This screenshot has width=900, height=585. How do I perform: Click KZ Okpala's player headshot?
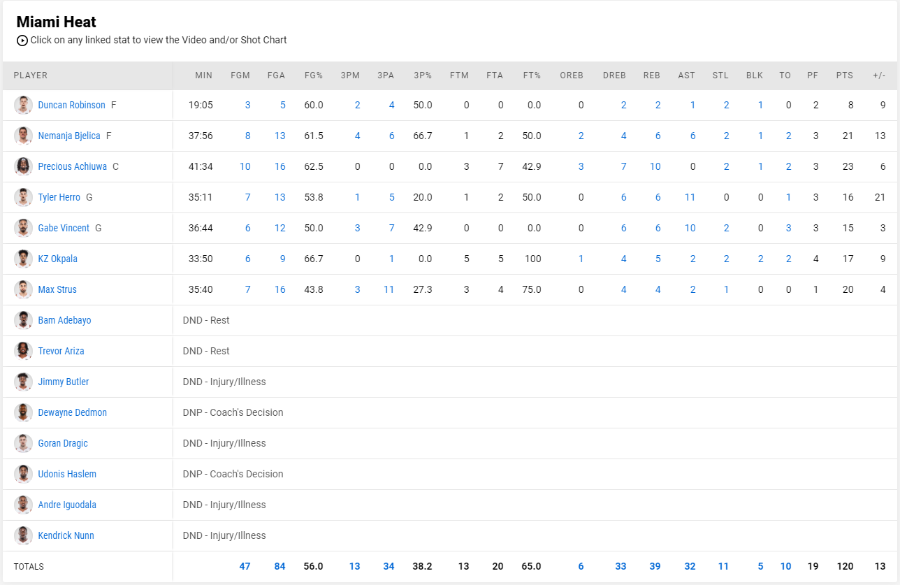pyautogui.click(x=23, y=259)
